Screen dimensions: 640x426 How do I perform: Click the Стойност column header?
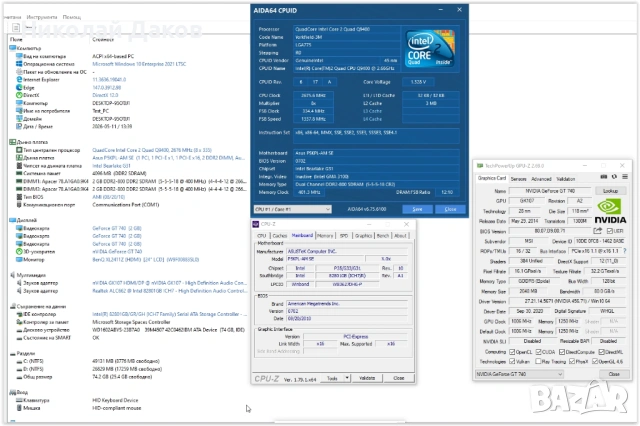(103, 40)
